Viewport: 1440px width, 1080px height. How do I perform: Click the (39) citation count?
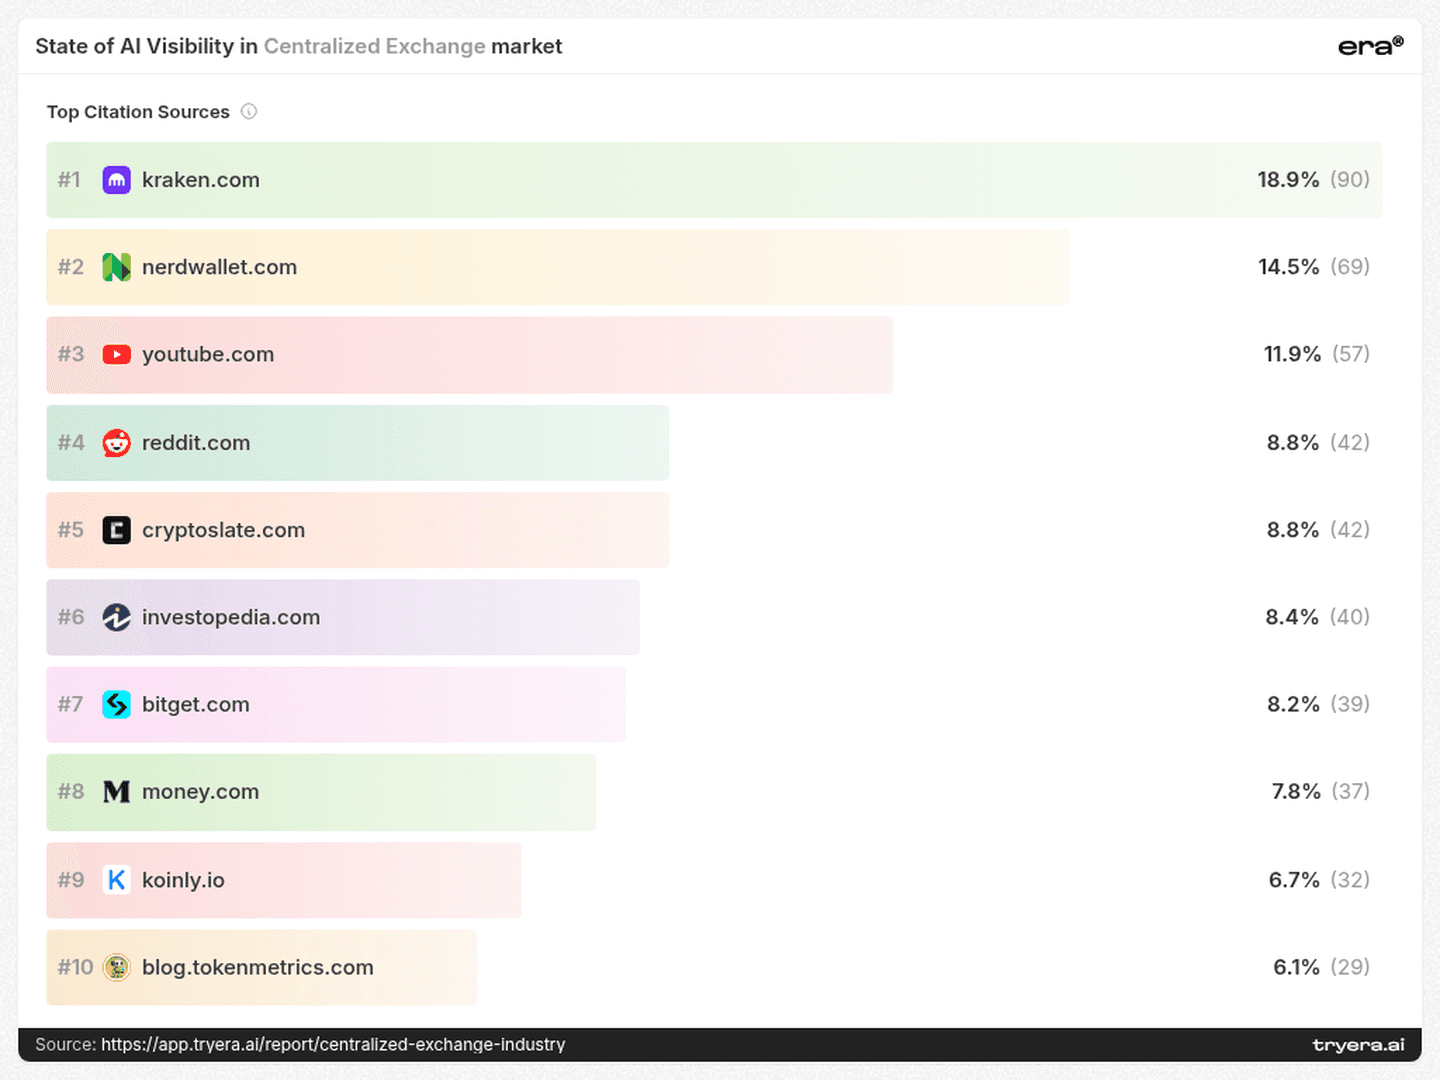click(x=1350, y=704)
